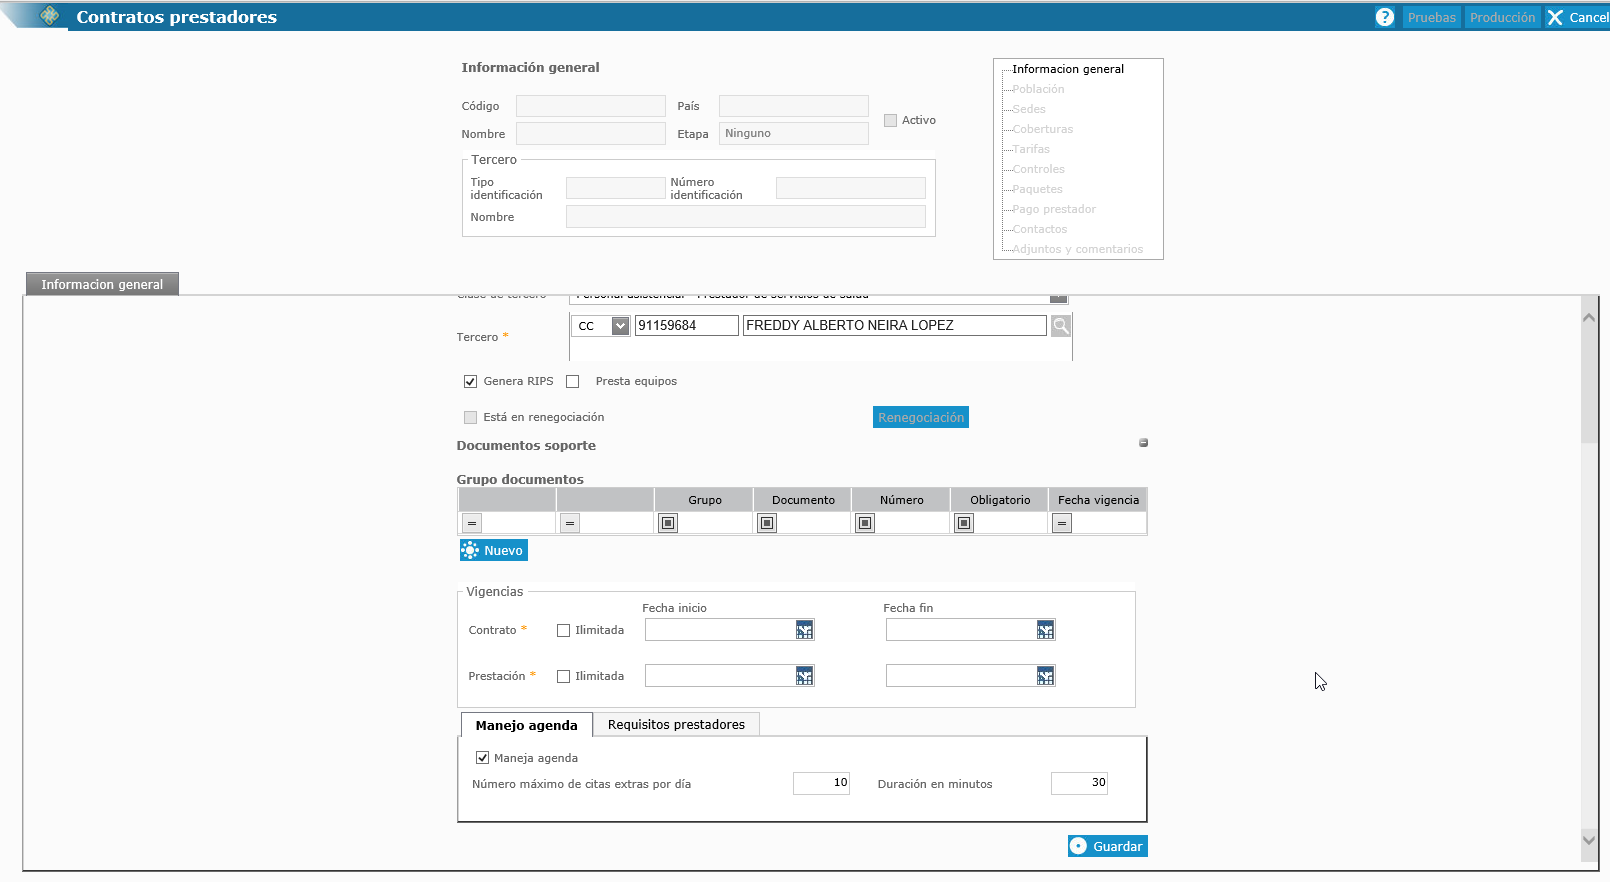The width and height of the screenshot is (1610, 882).
Task: Open the Fecha vigencia filter operator
Action: (x=1062, y=523)
